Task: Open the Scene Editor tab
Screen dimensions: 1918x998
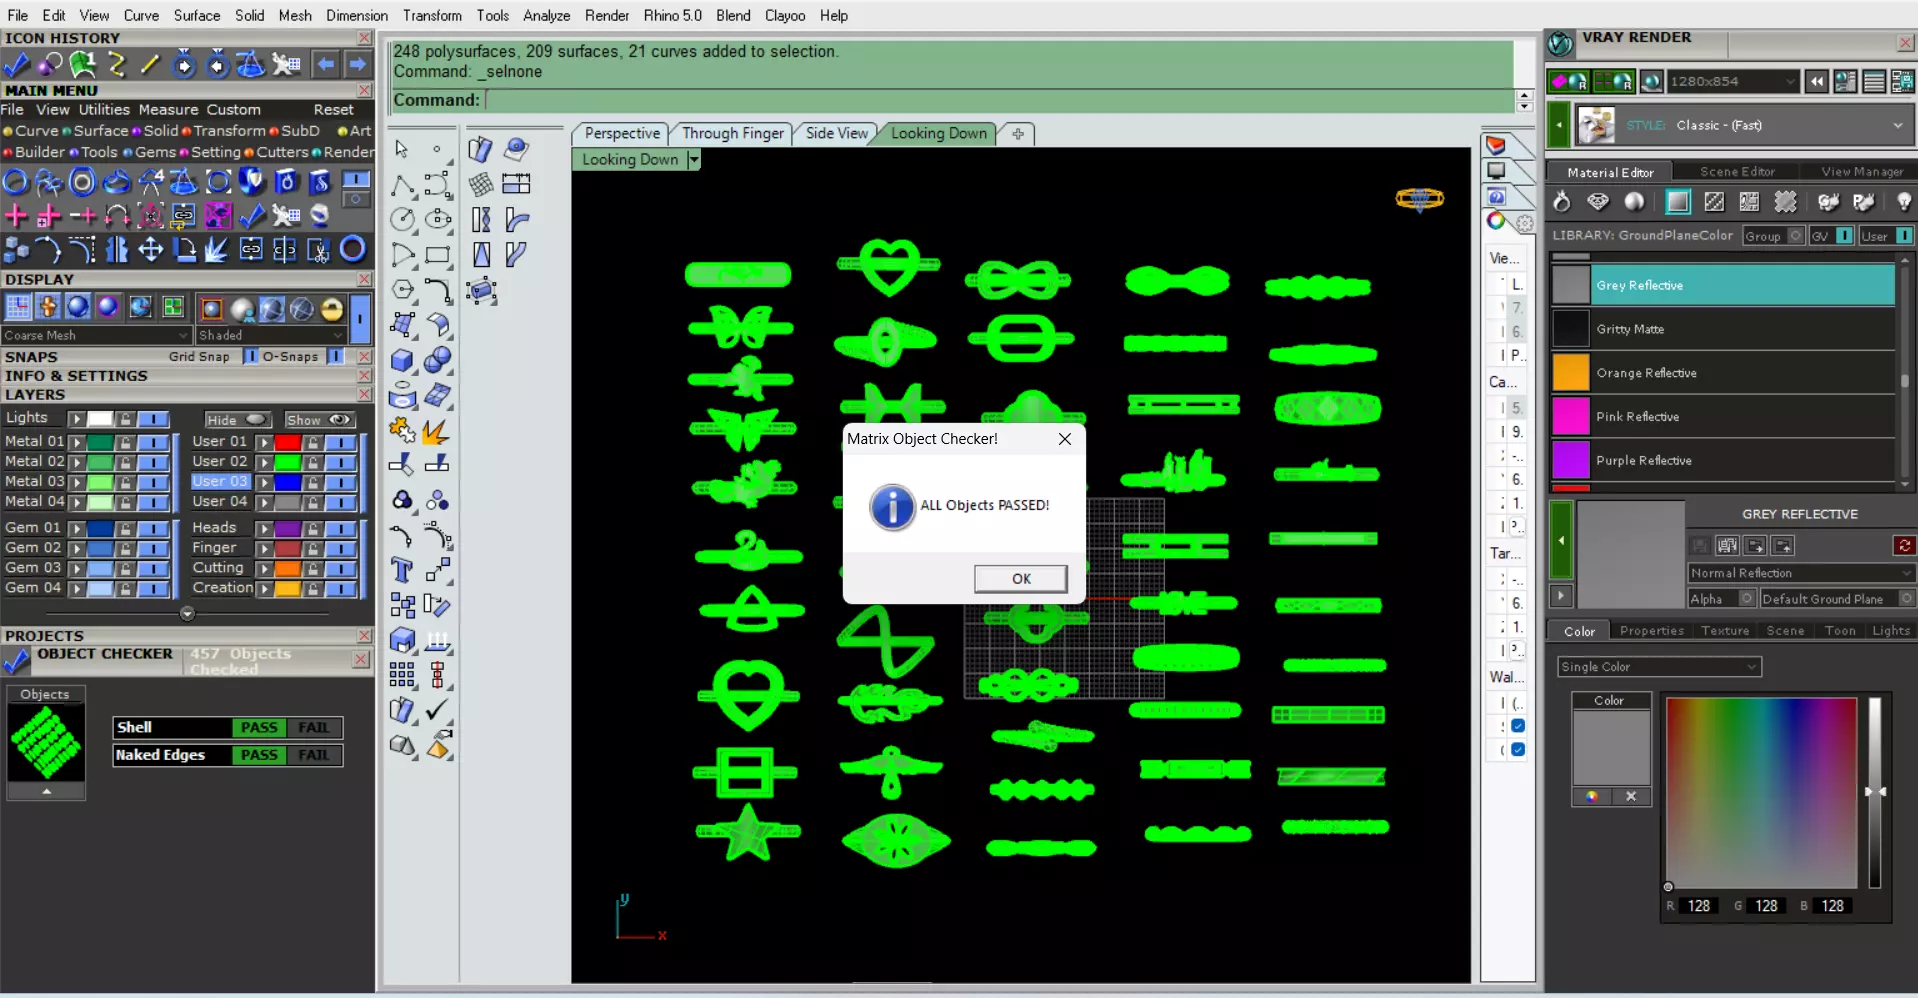Action: tap(1737, 172)
